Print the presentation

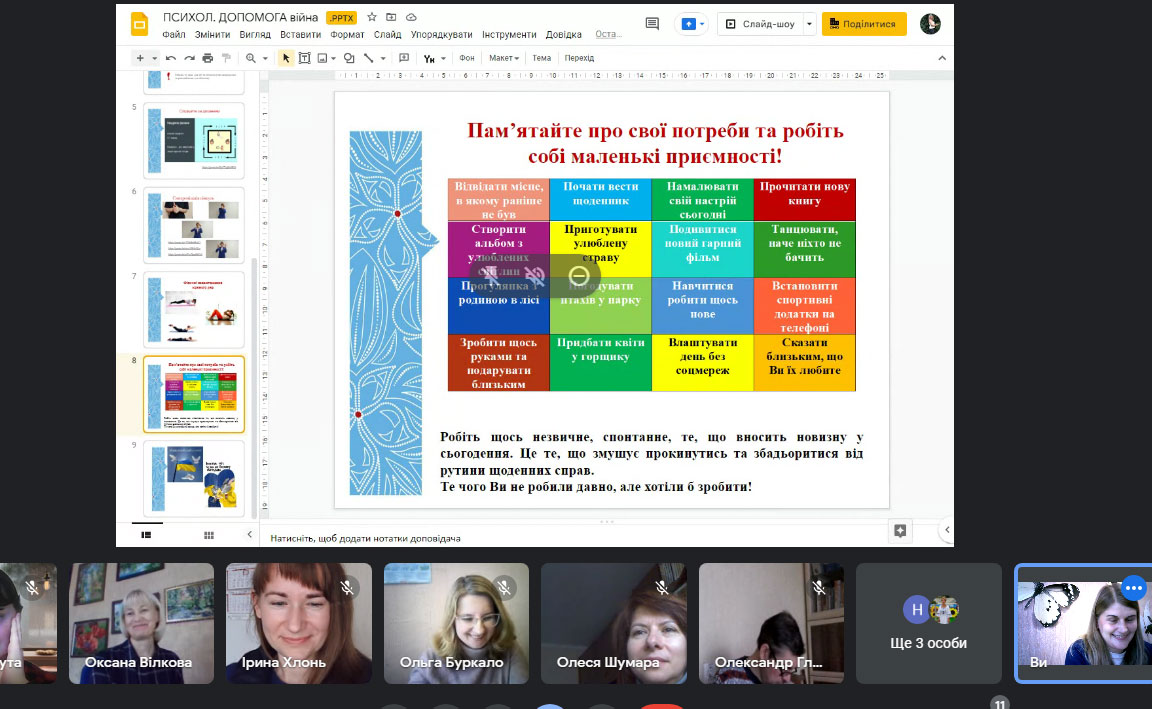click(208, 58)
